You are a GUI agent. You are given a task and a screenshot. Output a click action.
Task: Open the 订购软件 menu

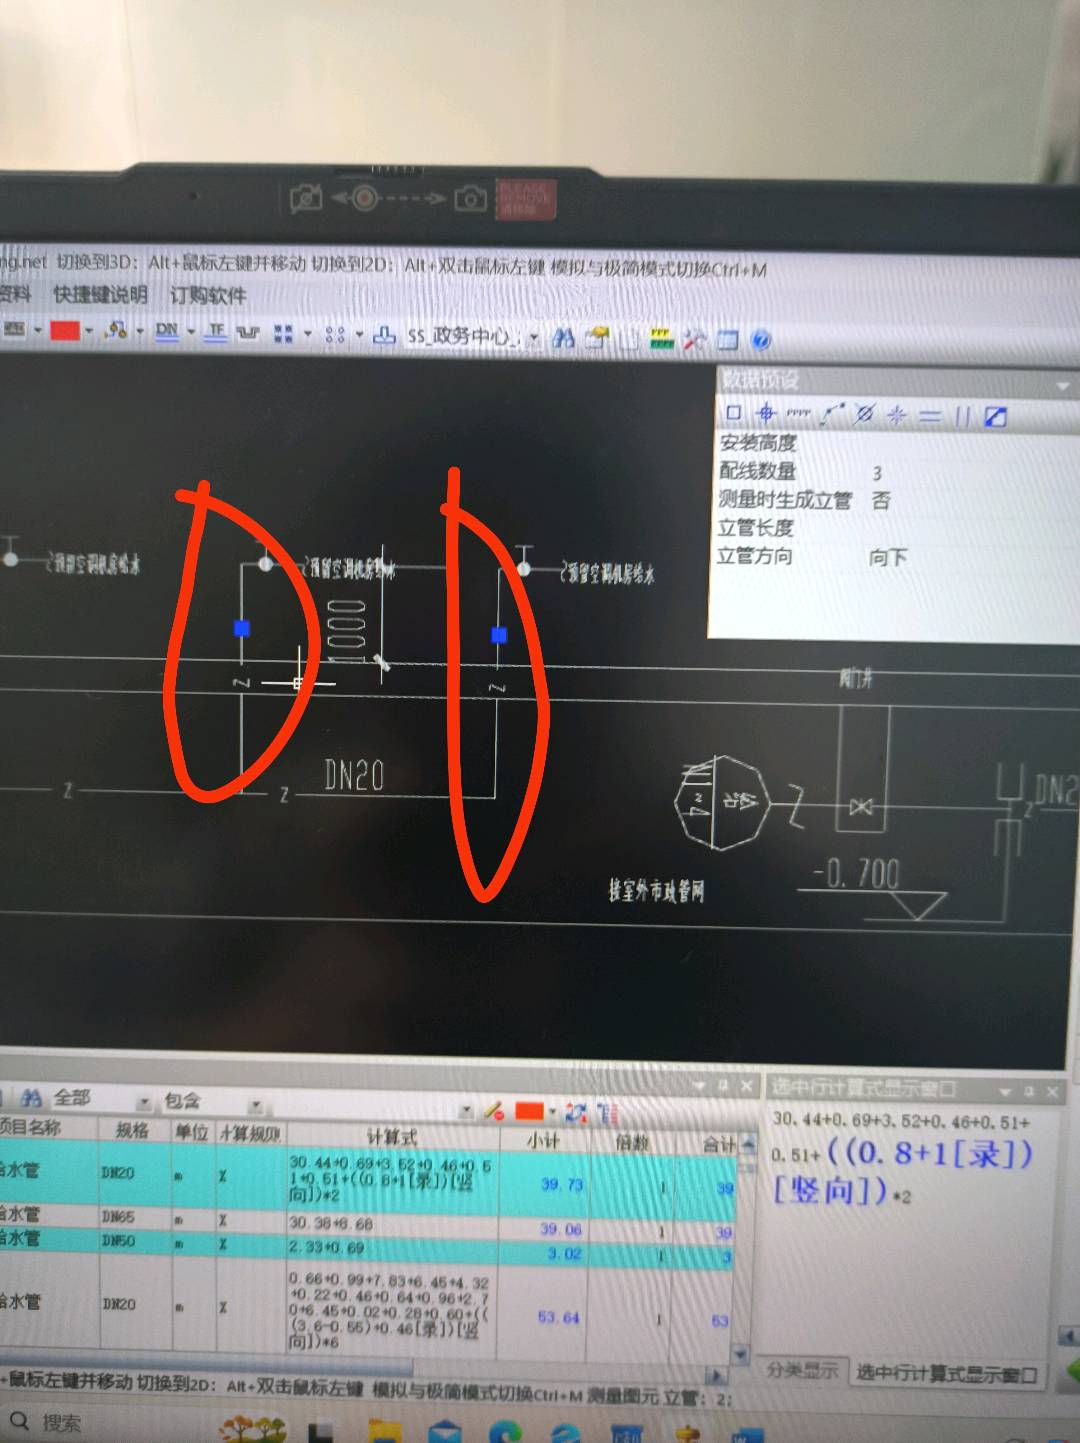(207, 295)
